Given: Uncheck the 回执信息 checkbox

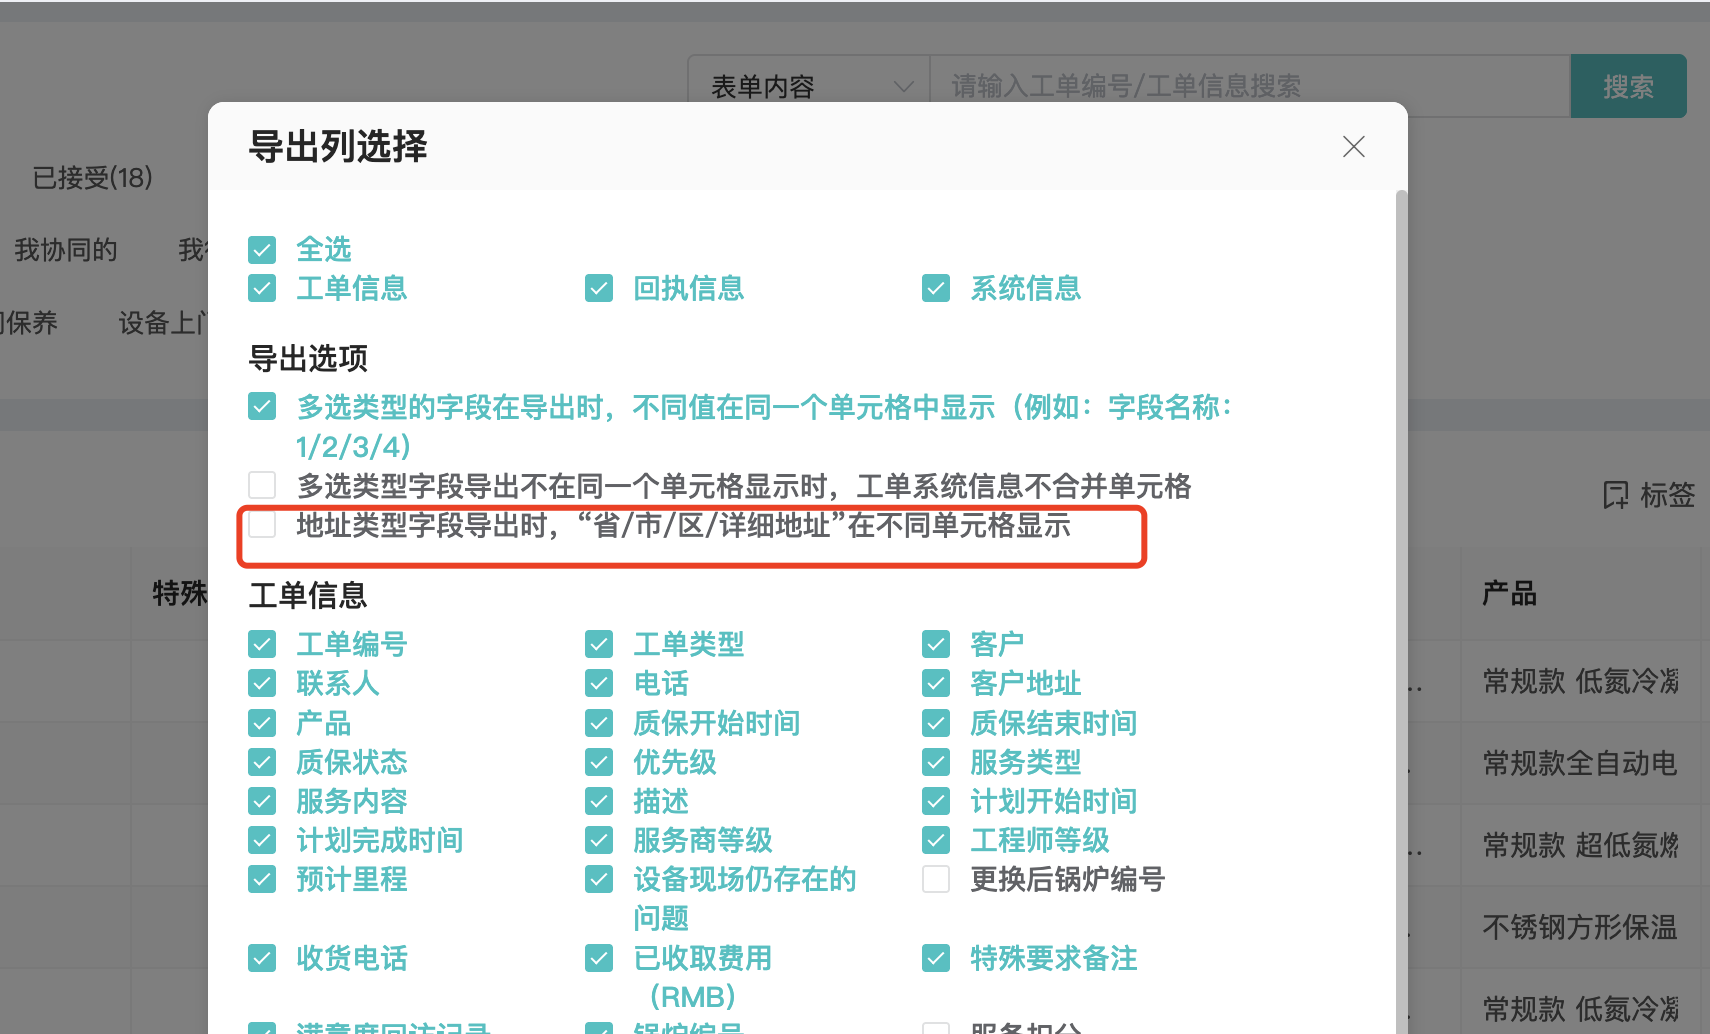Looking at the screenshot, I should click(599, 289).
